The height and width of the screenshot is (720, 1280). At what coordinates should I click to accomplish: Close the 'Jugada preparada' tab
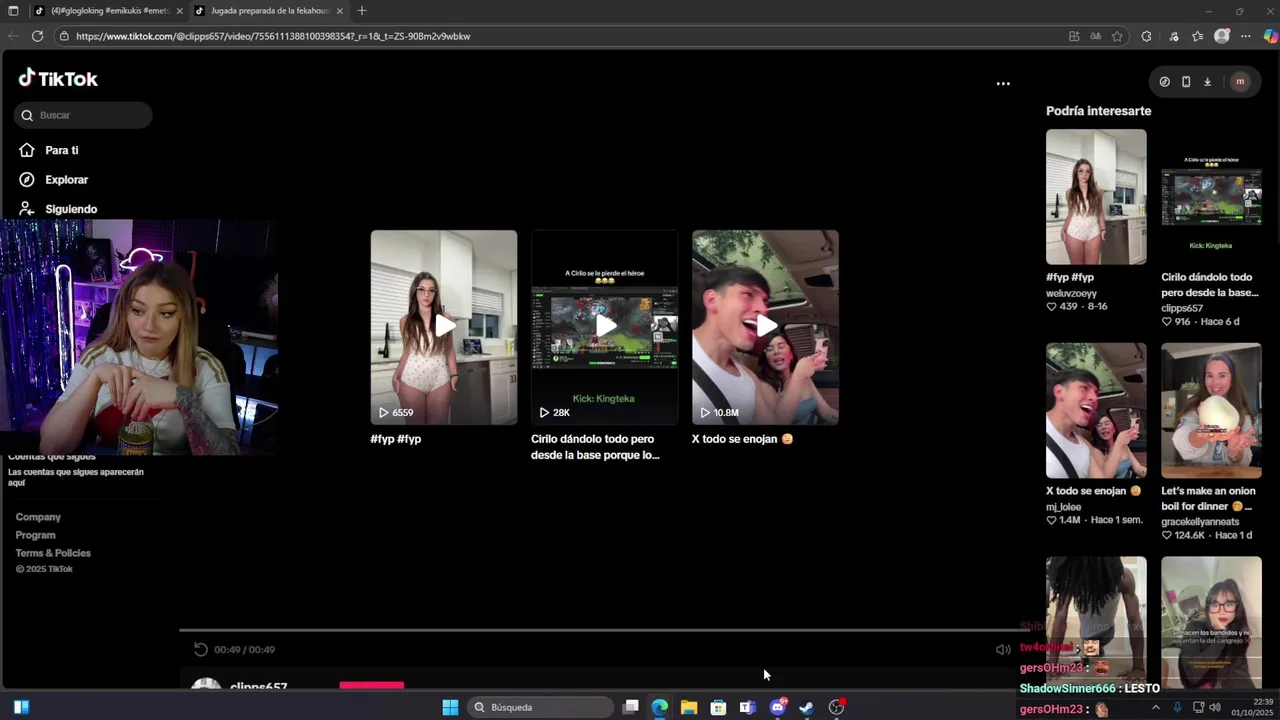(x=340, y=11)
